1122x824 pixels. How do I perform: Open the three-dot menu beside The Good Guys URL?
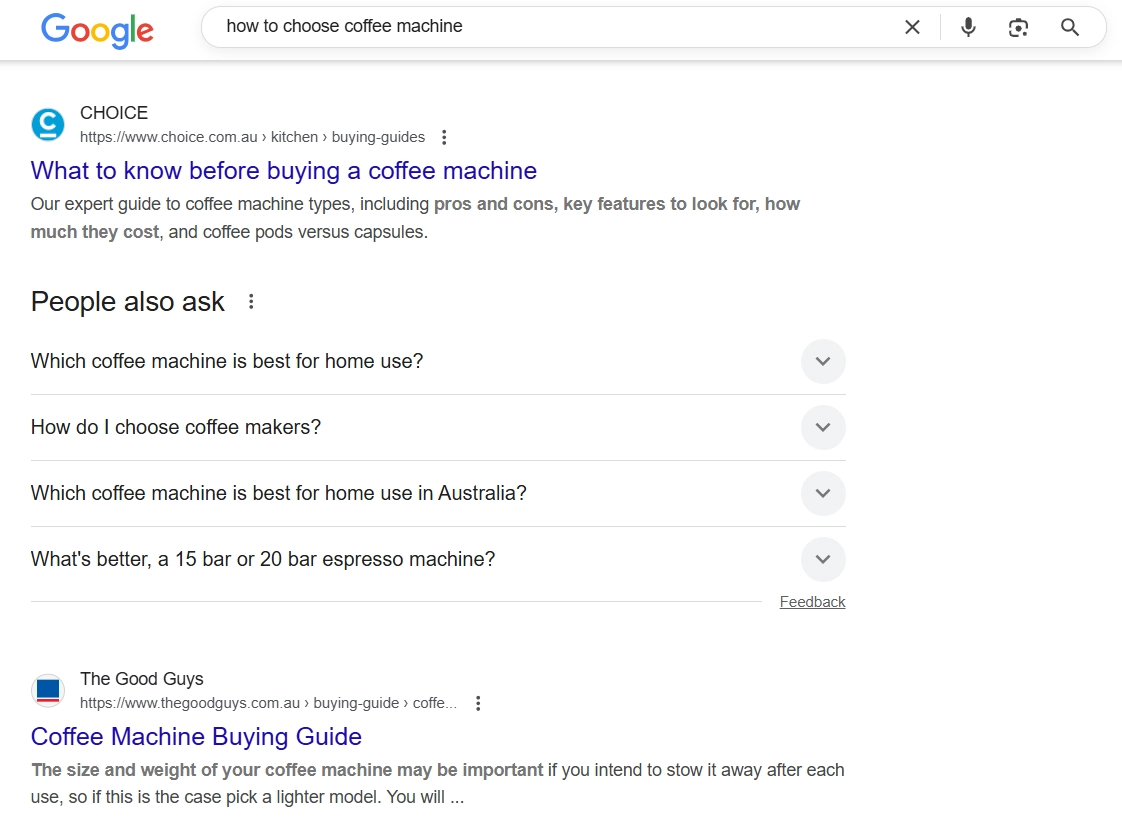click(x=478, y=704)
